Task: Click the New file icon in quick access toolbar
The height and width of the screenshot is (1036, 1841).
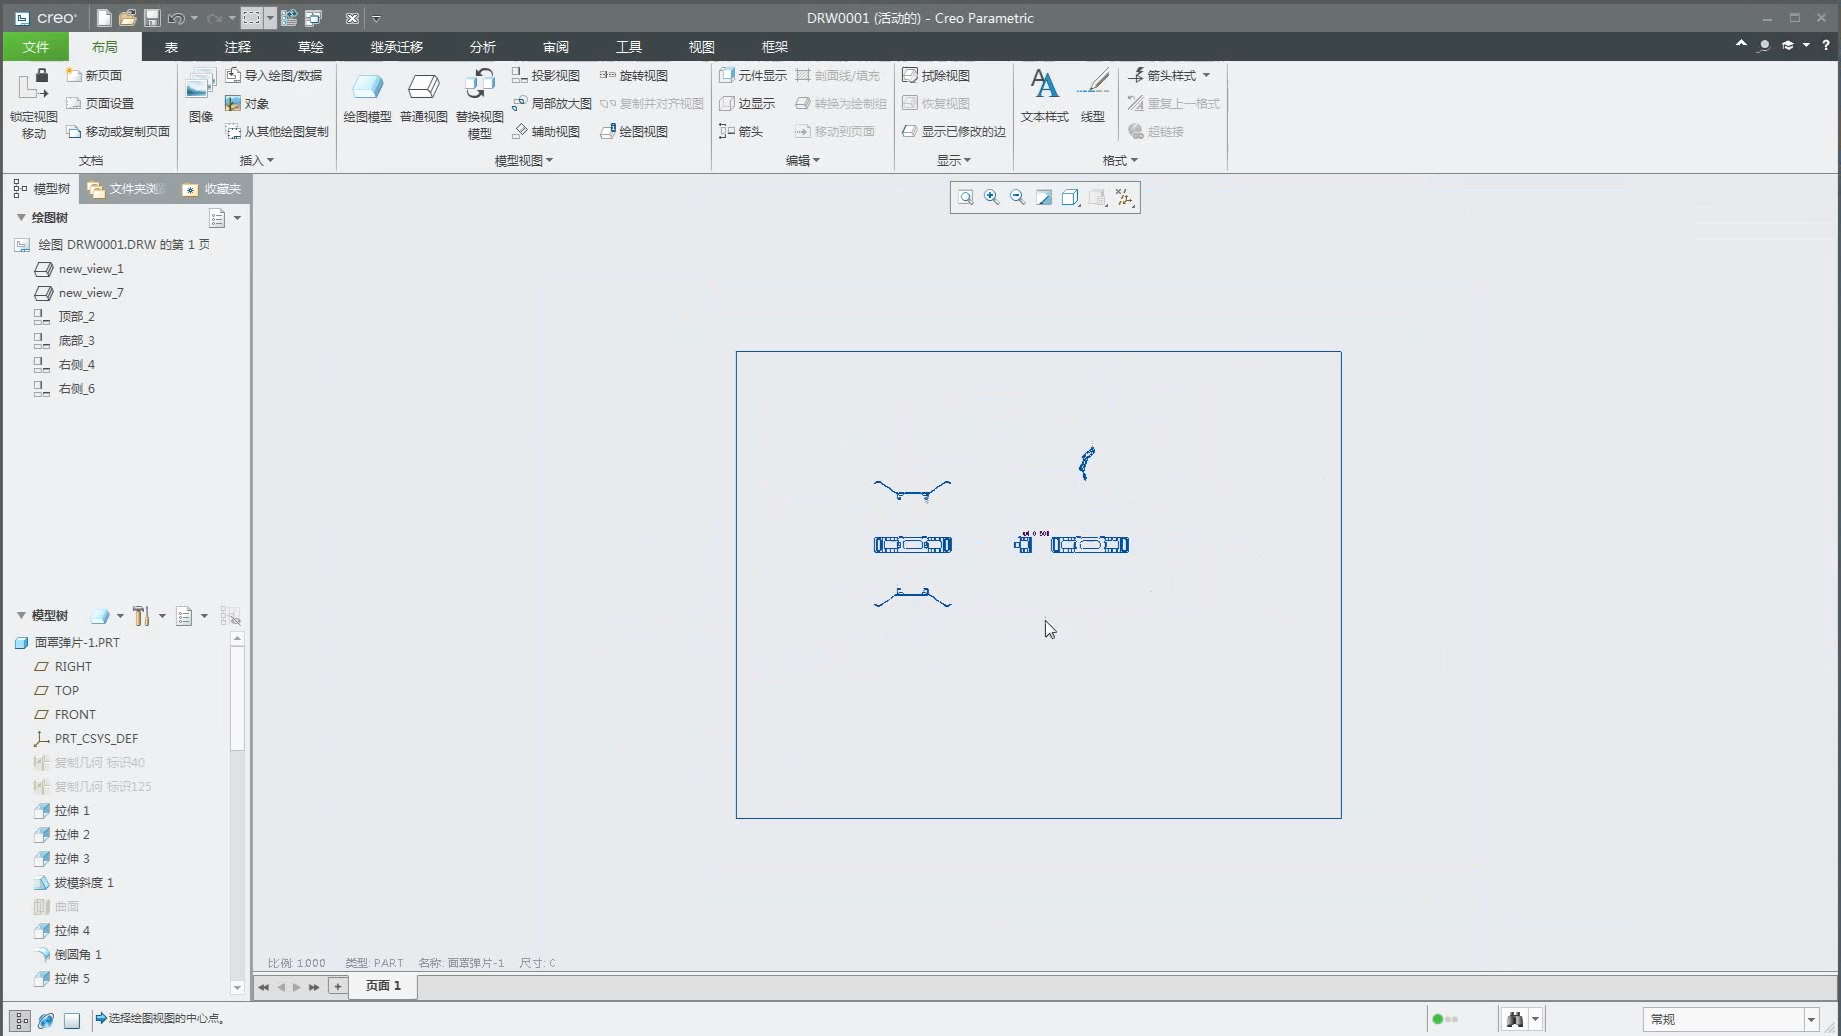Action: click(x=104, y=18)
